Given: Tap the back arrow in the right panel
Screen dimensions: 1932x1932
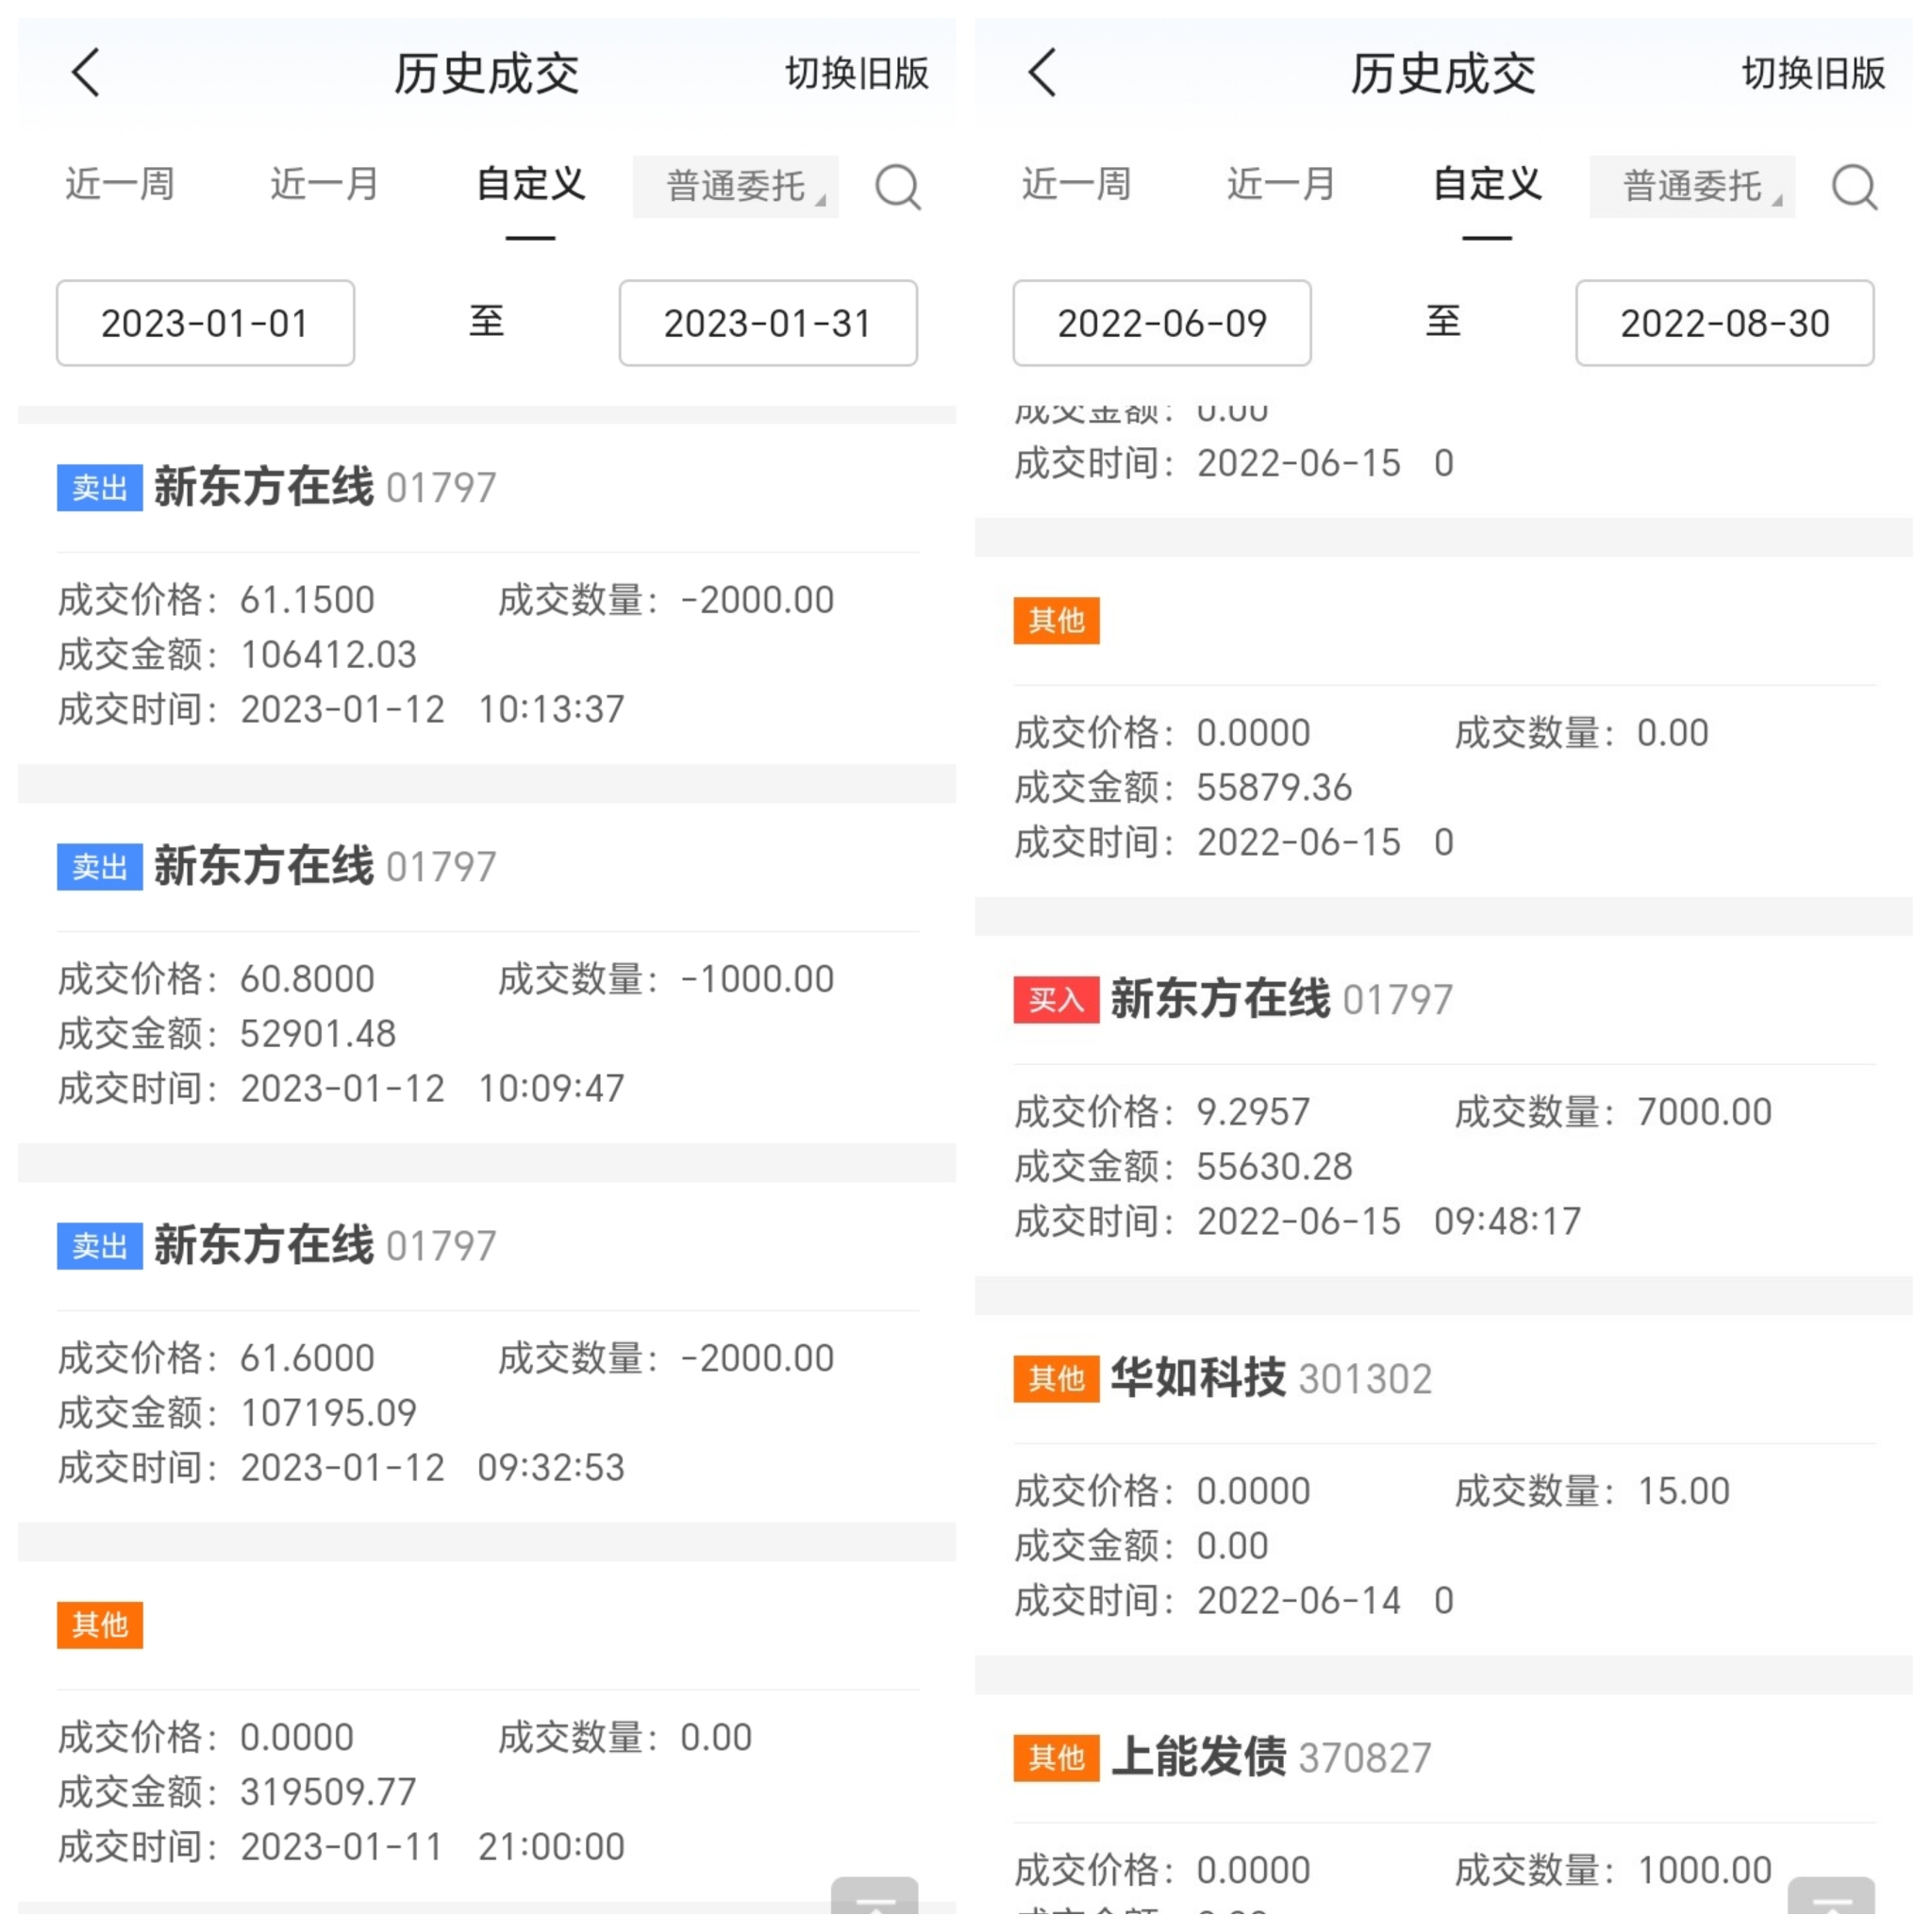Looking at the screenshot, I should (x=1042, y=73).
